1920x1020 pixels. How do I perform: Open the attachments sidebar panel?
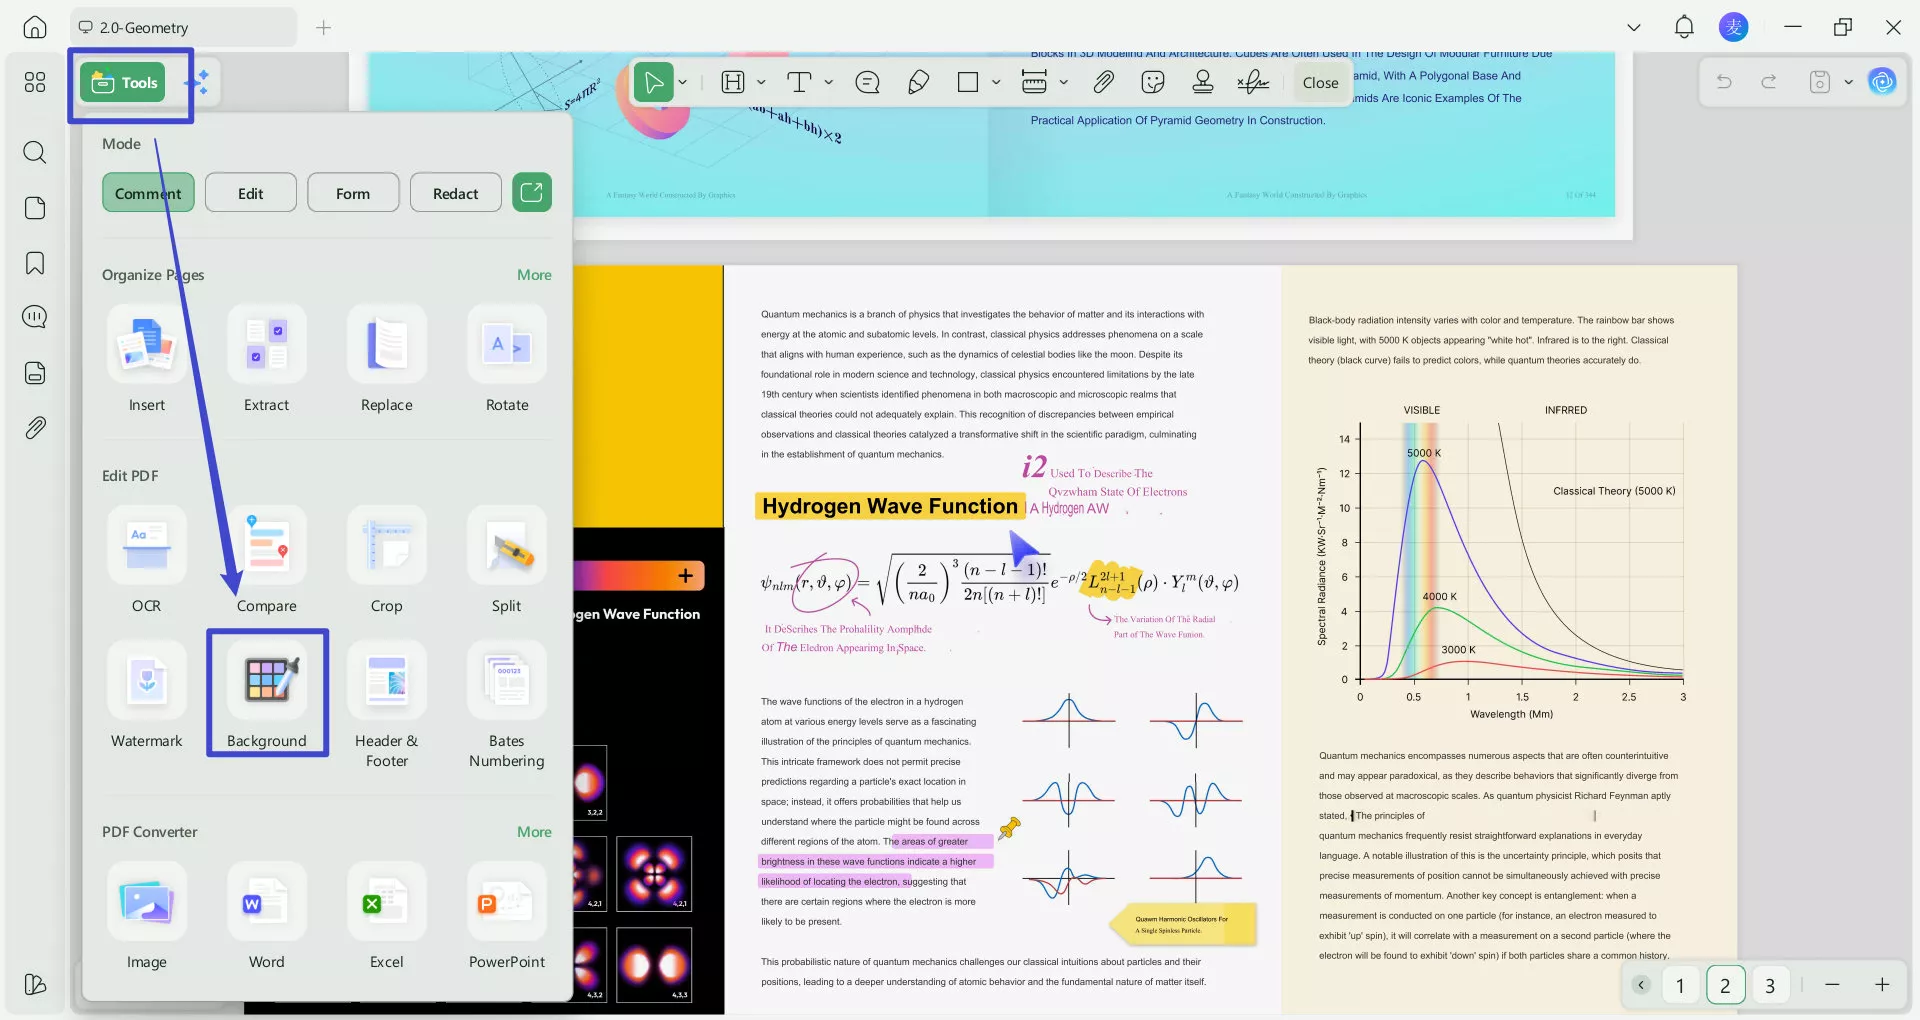tap(35, 428)
